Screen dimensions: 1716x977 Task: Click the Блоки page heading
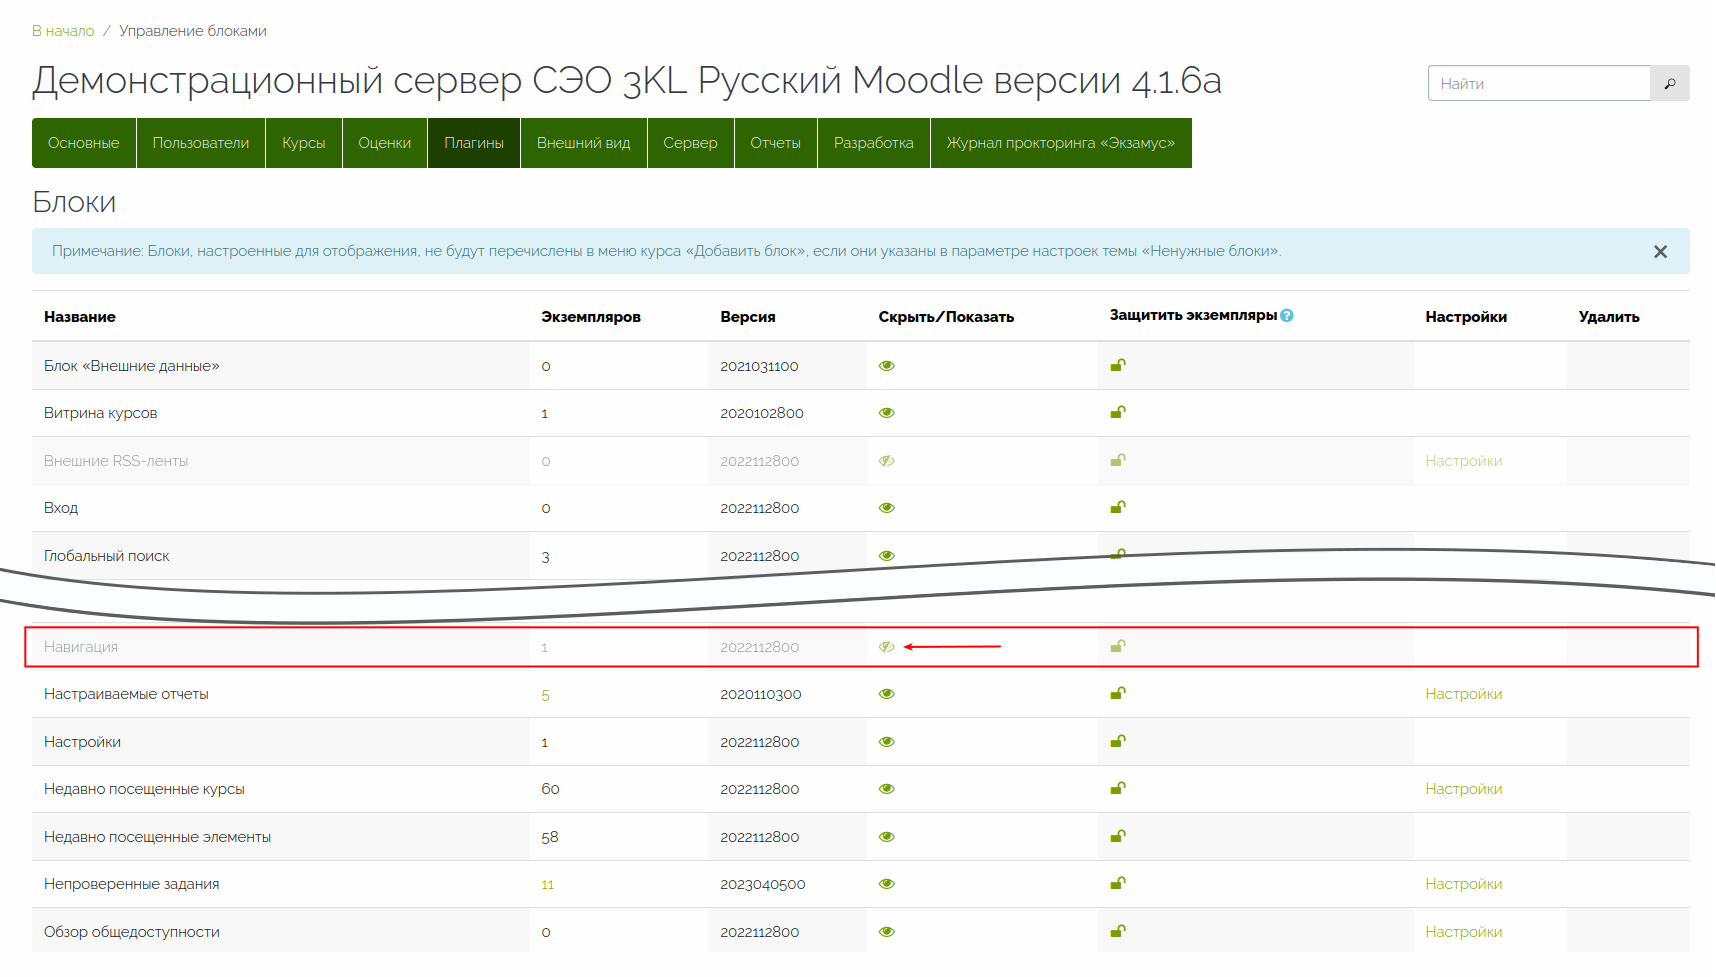[74, 202]
